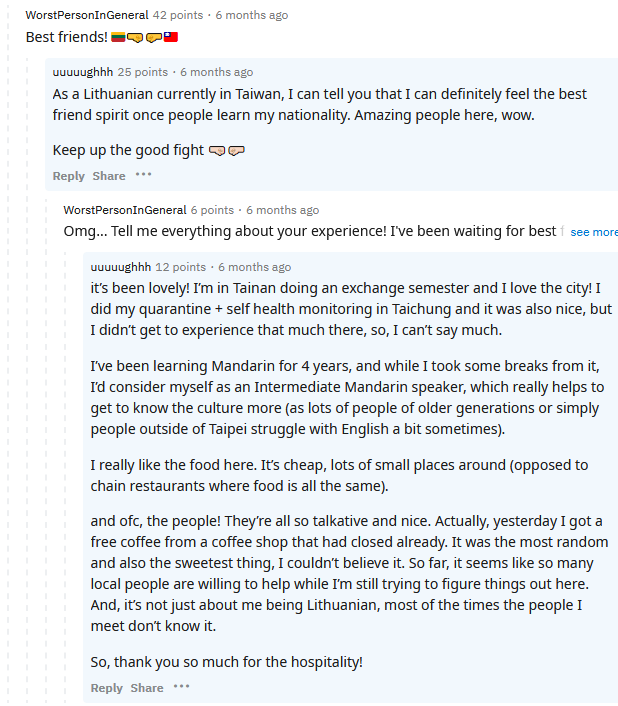Click the yellow left fist emoji in 'Best friends!'
Viewport: 618px width, 706px height.
135,37
